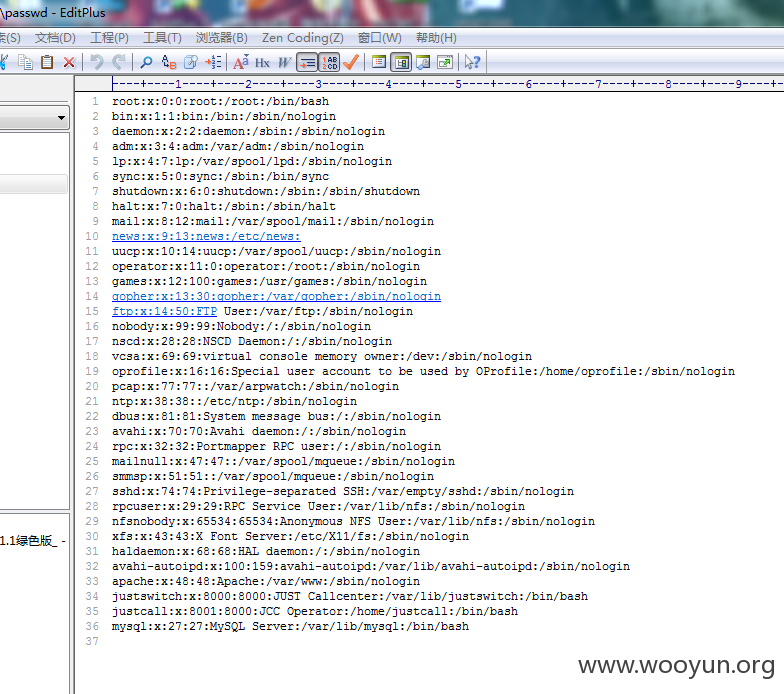The width and height of the screenshot is (784, 694).
Task: Toggle the document list window icon
Action: click(x=379, y=62)
